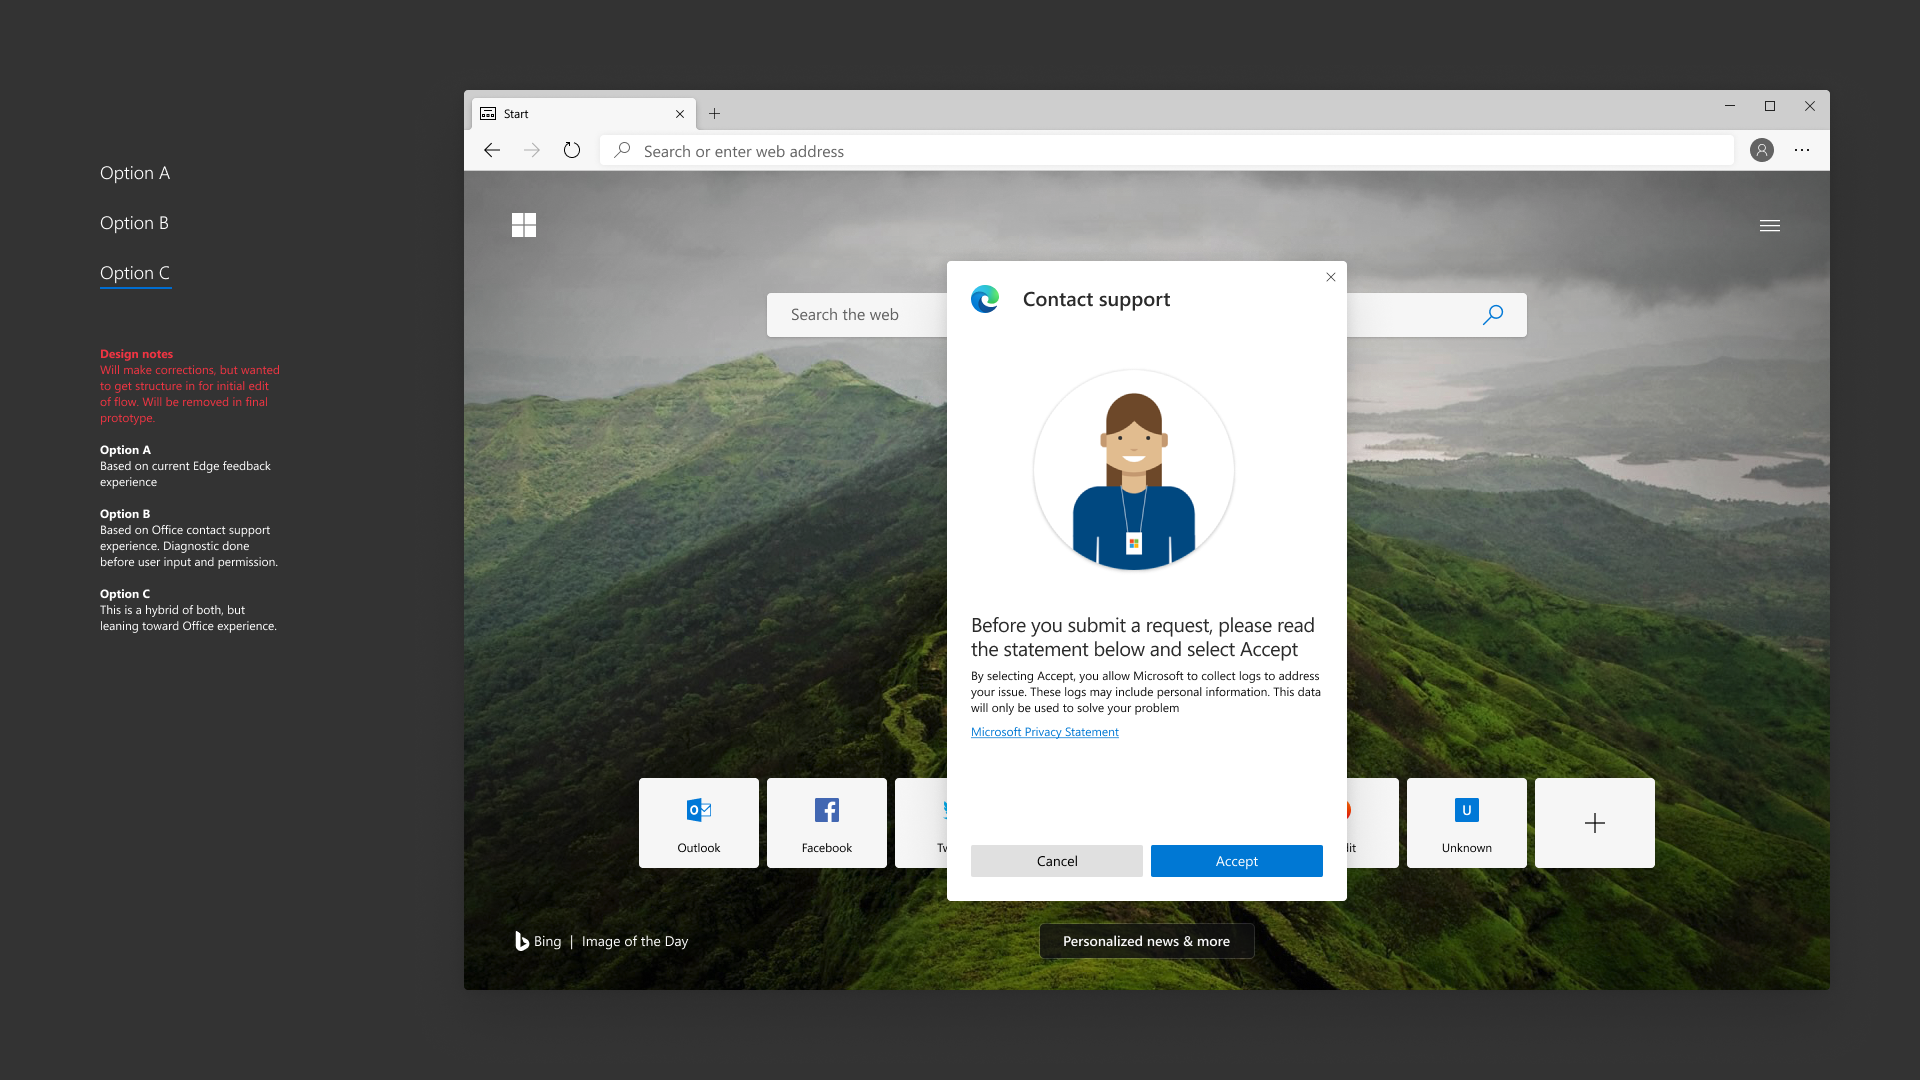Maximize the browser window

(x=1770, y=106)
